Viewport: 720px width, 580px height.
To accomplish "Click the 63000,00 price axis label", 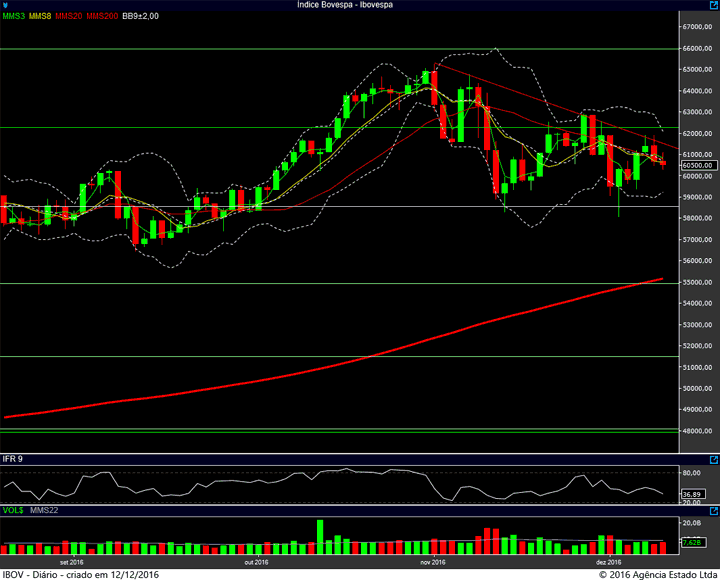I will pos(698,112).
